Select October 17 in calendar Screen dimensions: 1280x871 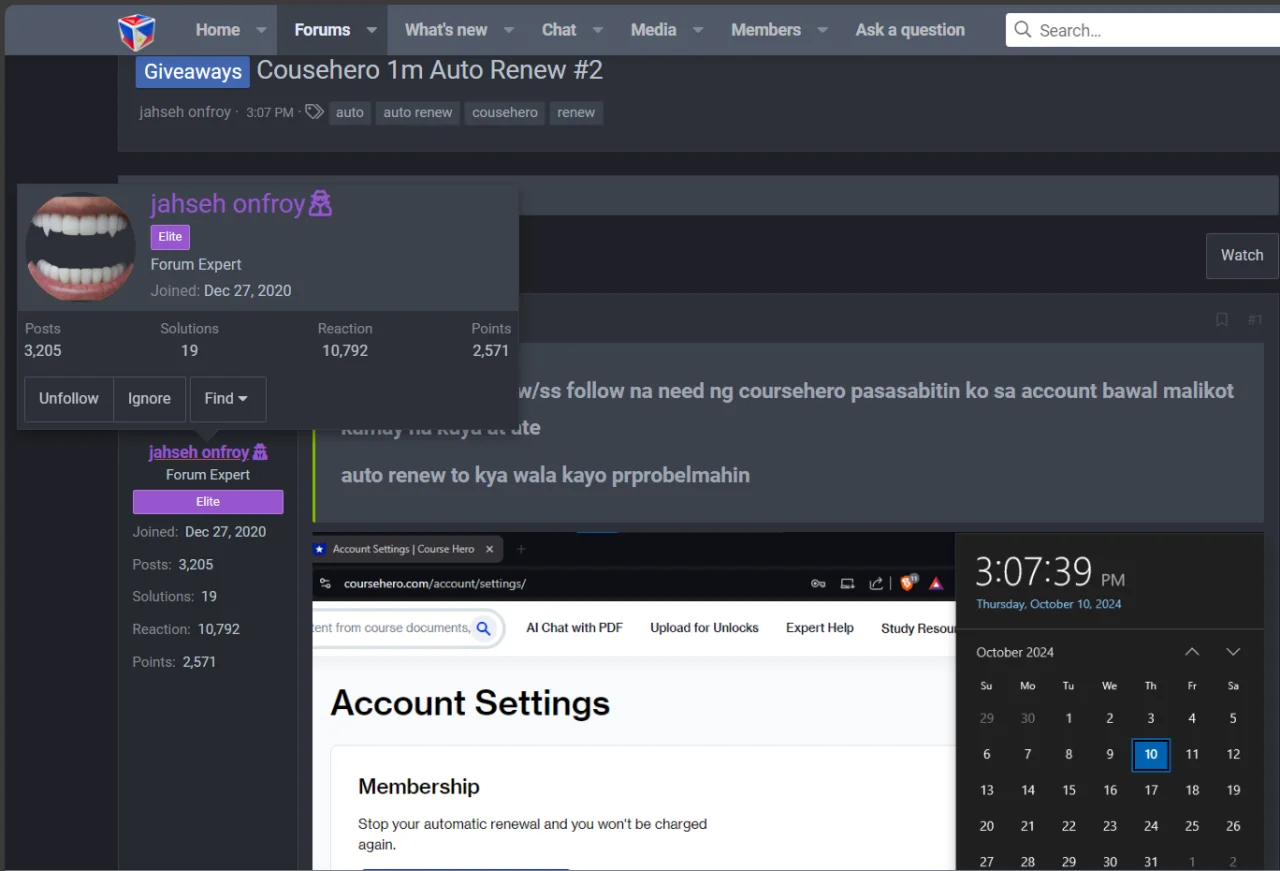1151,790
